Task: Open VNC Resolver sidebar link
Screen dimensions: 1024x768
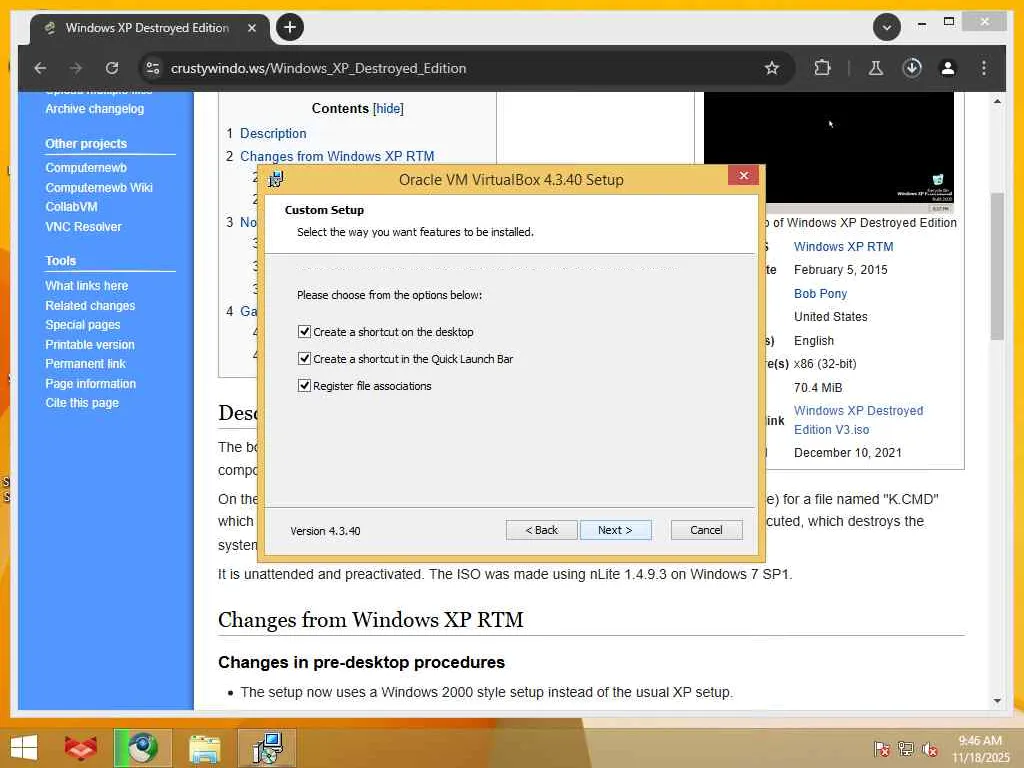Action: click(x=83, y=227)
